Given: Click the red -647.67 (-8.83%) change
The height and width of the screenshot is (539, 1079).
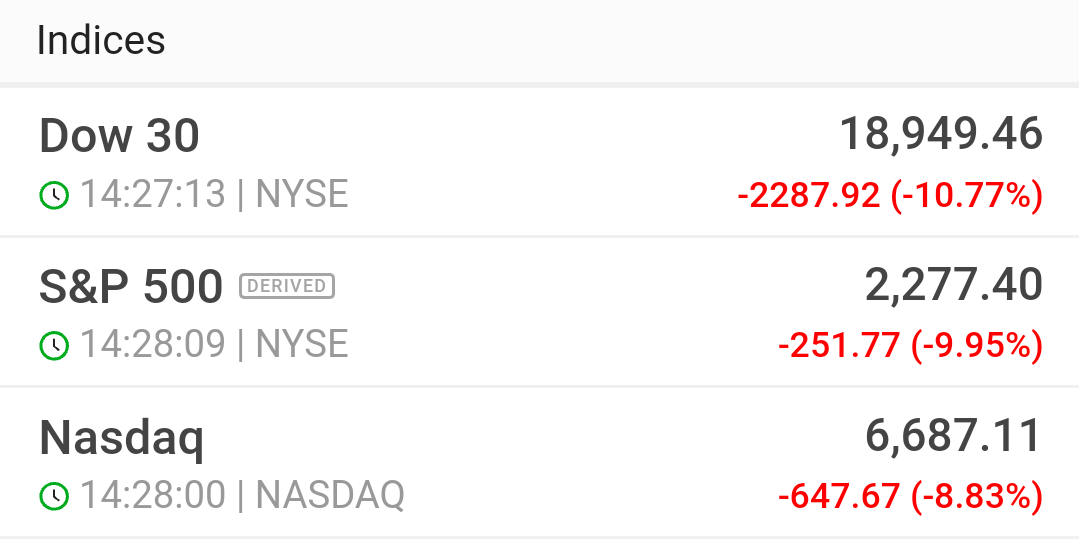Looking at the screenshot, I should click(x=910, y=496).
